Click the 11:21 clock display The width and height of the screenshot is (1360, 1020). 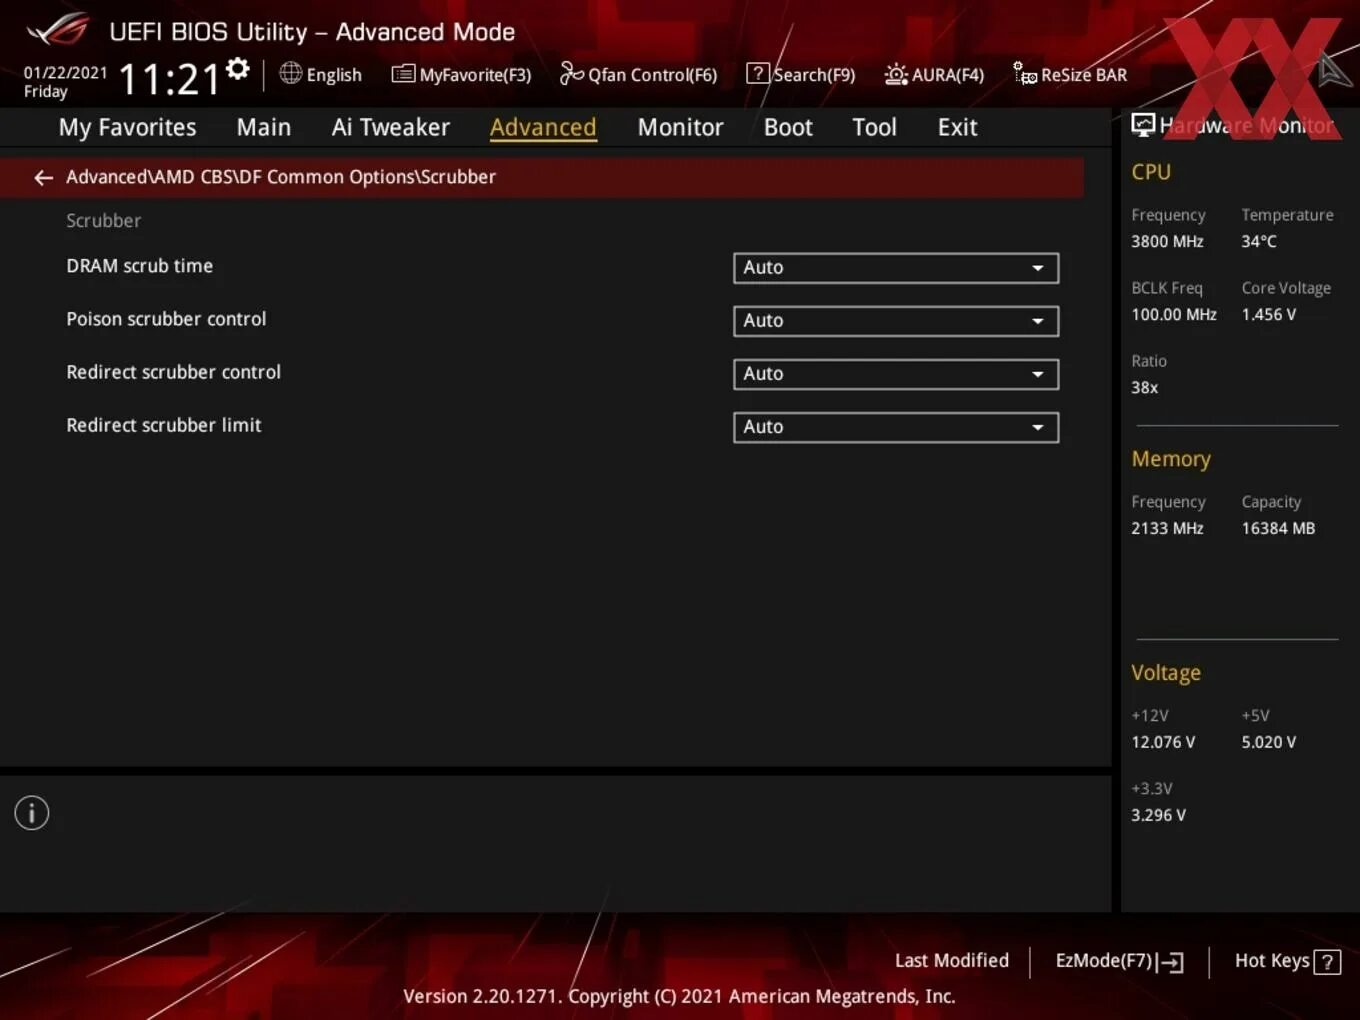pyautogui.click(x=169, y=78)
